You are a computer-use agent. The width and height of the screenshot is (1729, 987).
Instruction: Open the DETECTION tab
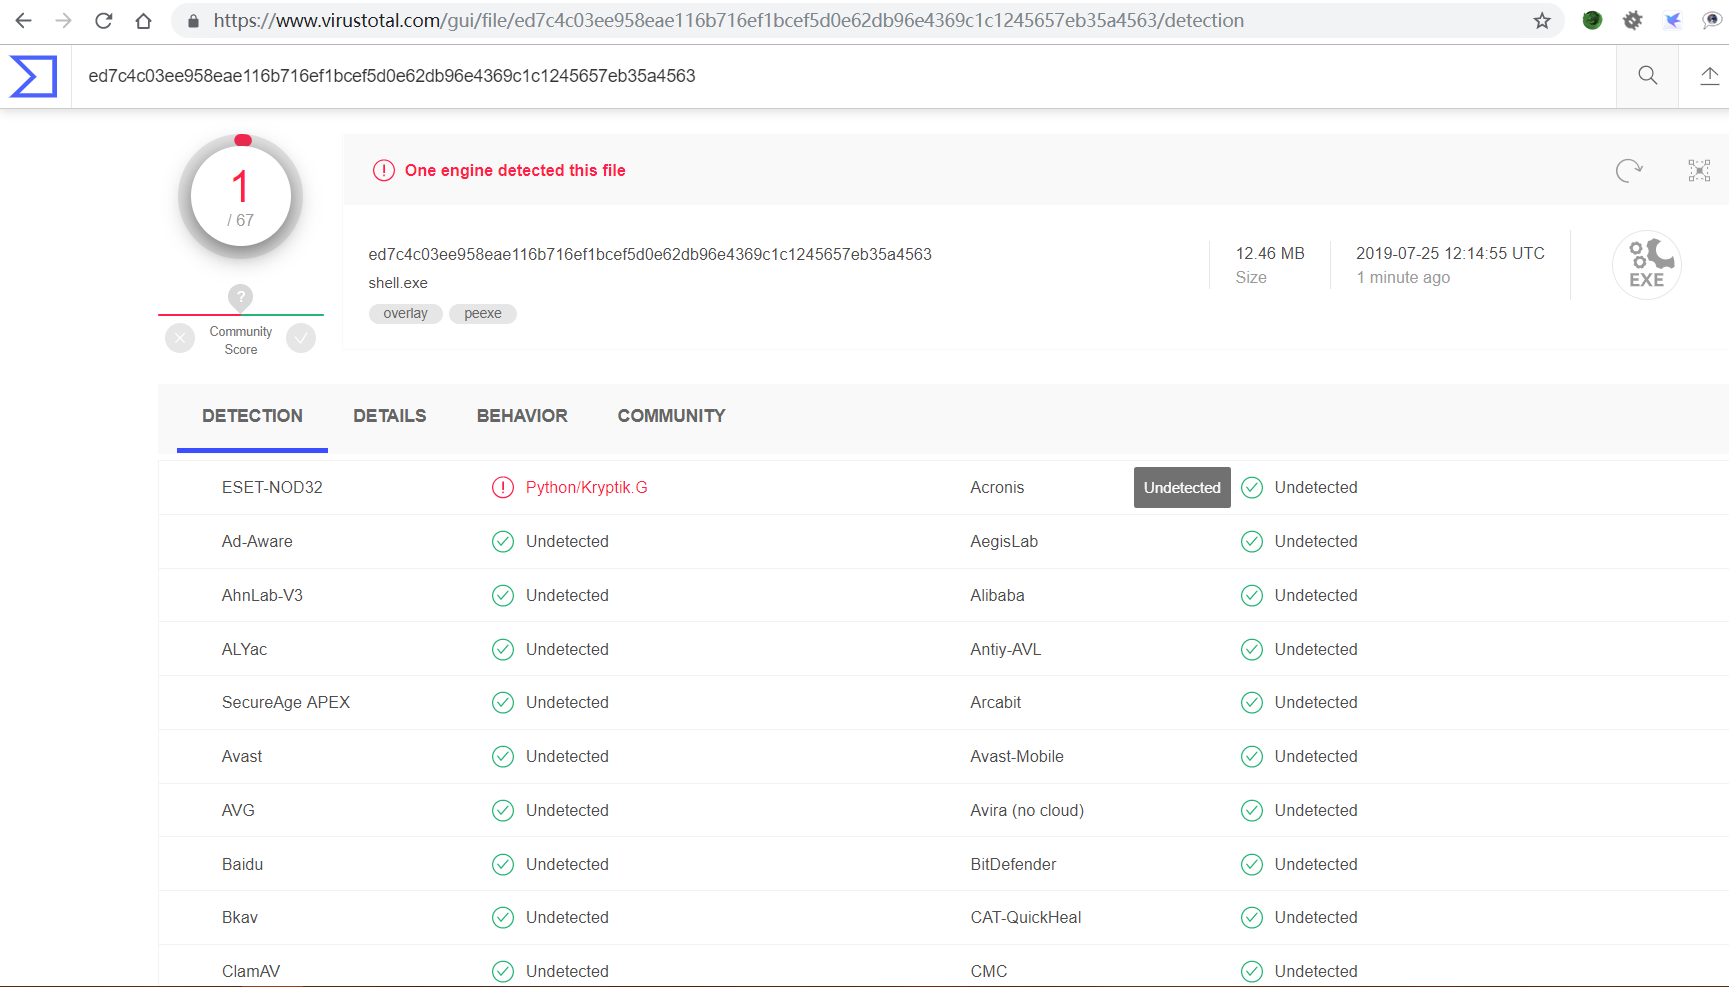pos(252,416)
